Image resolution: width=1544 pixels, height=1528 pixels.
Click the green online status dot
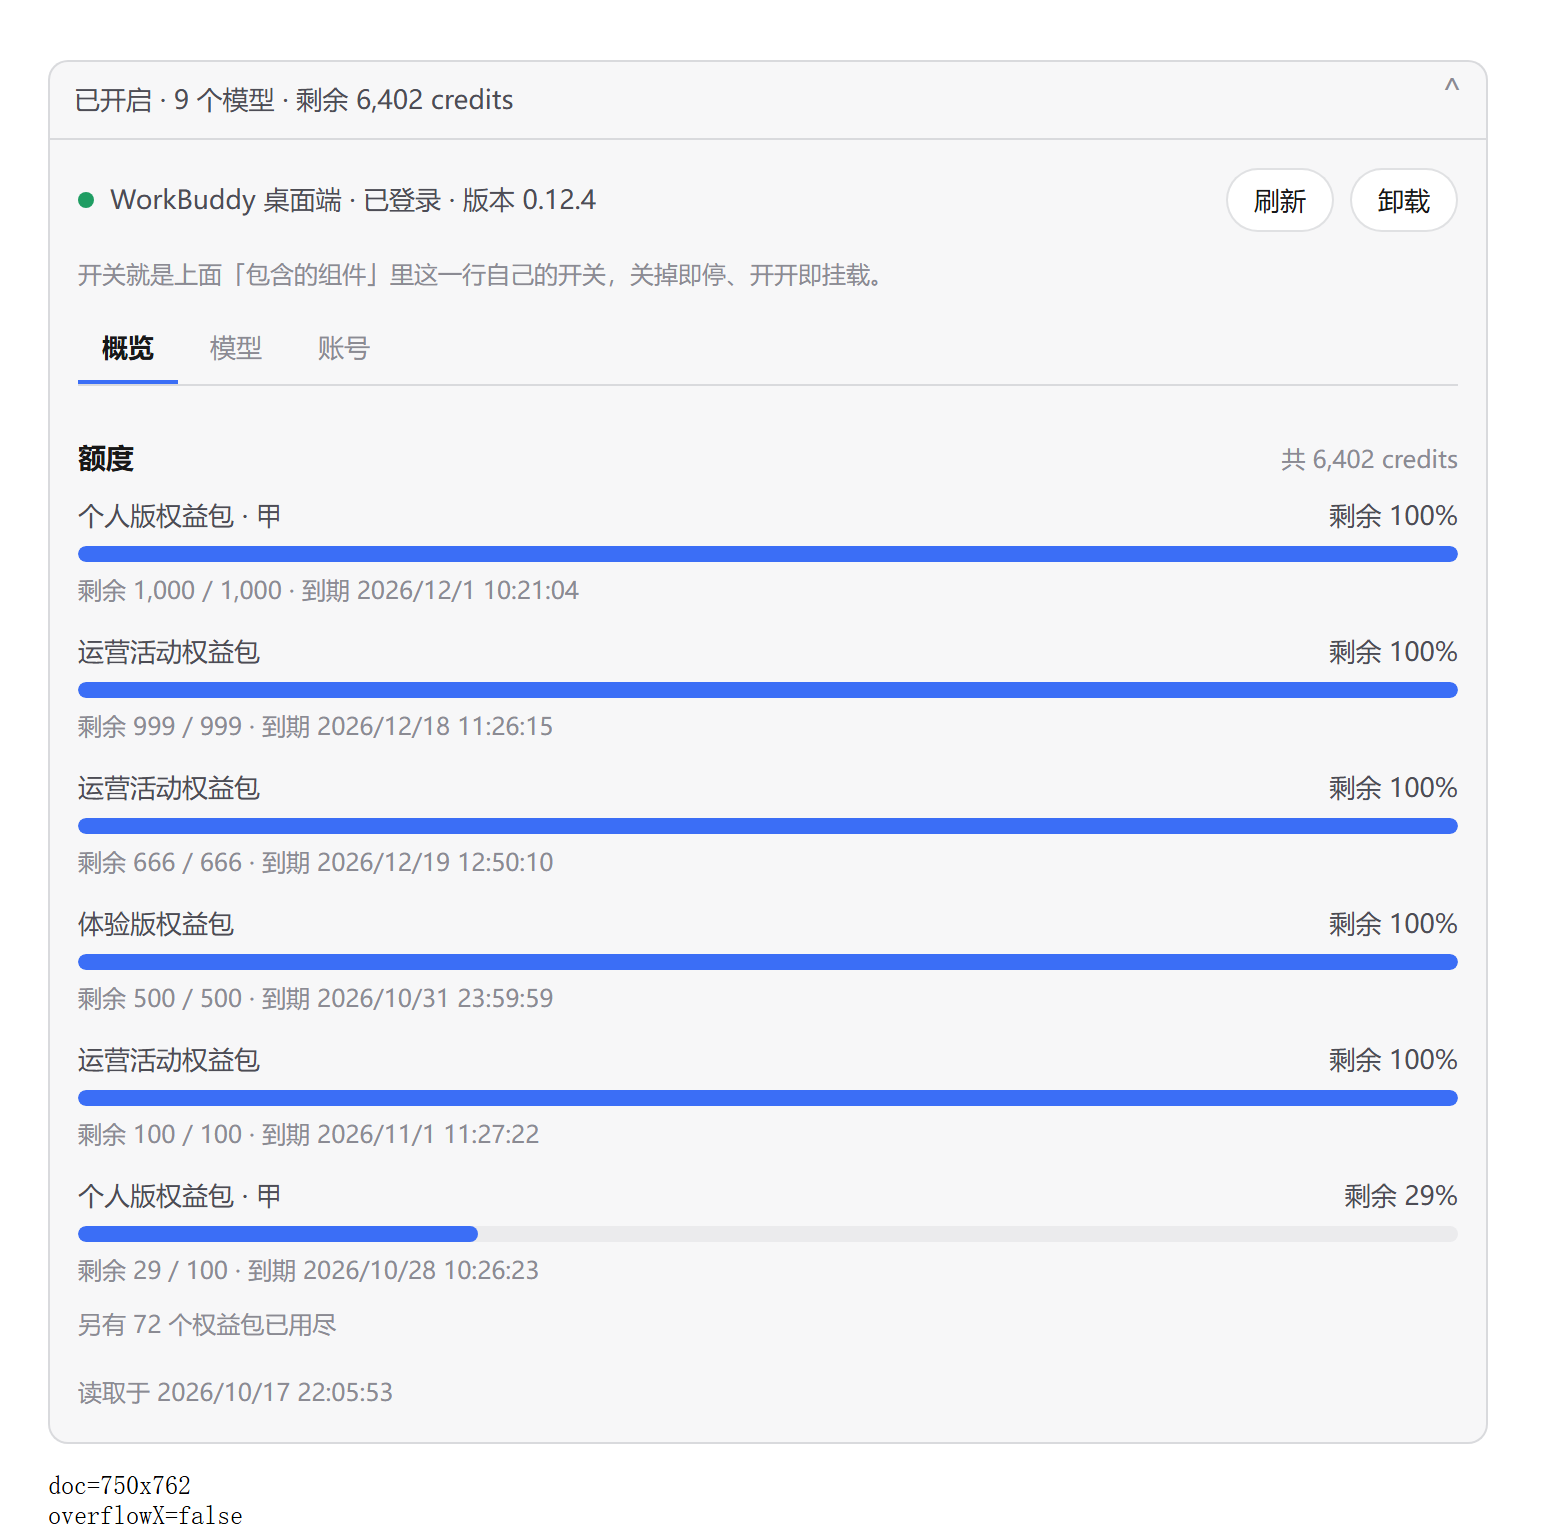point(86,200)
